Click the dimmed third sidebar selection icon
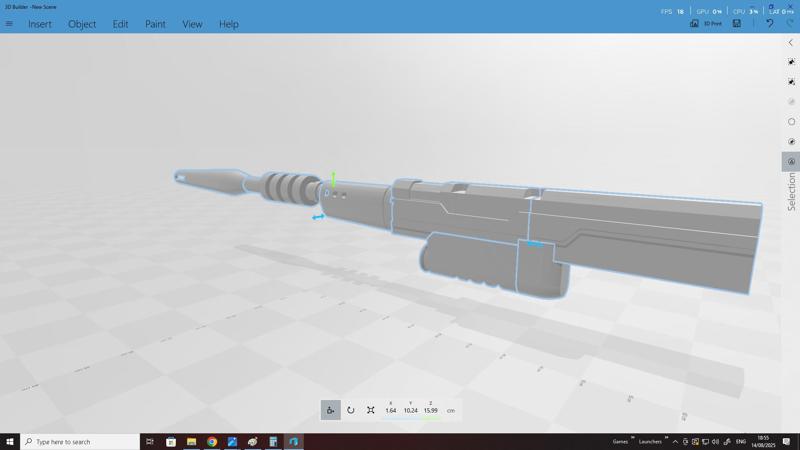 pos(791,102)
